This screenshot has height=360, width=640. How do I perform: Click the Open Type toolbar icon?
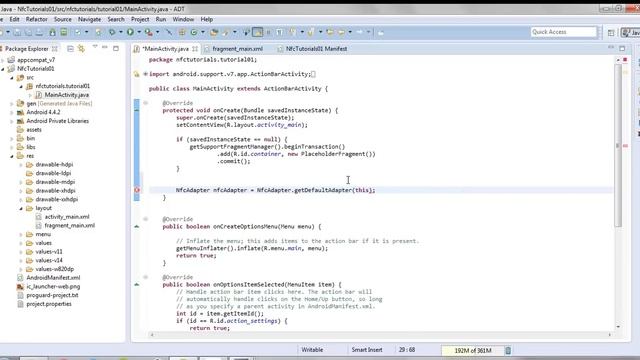pos(213,32)
